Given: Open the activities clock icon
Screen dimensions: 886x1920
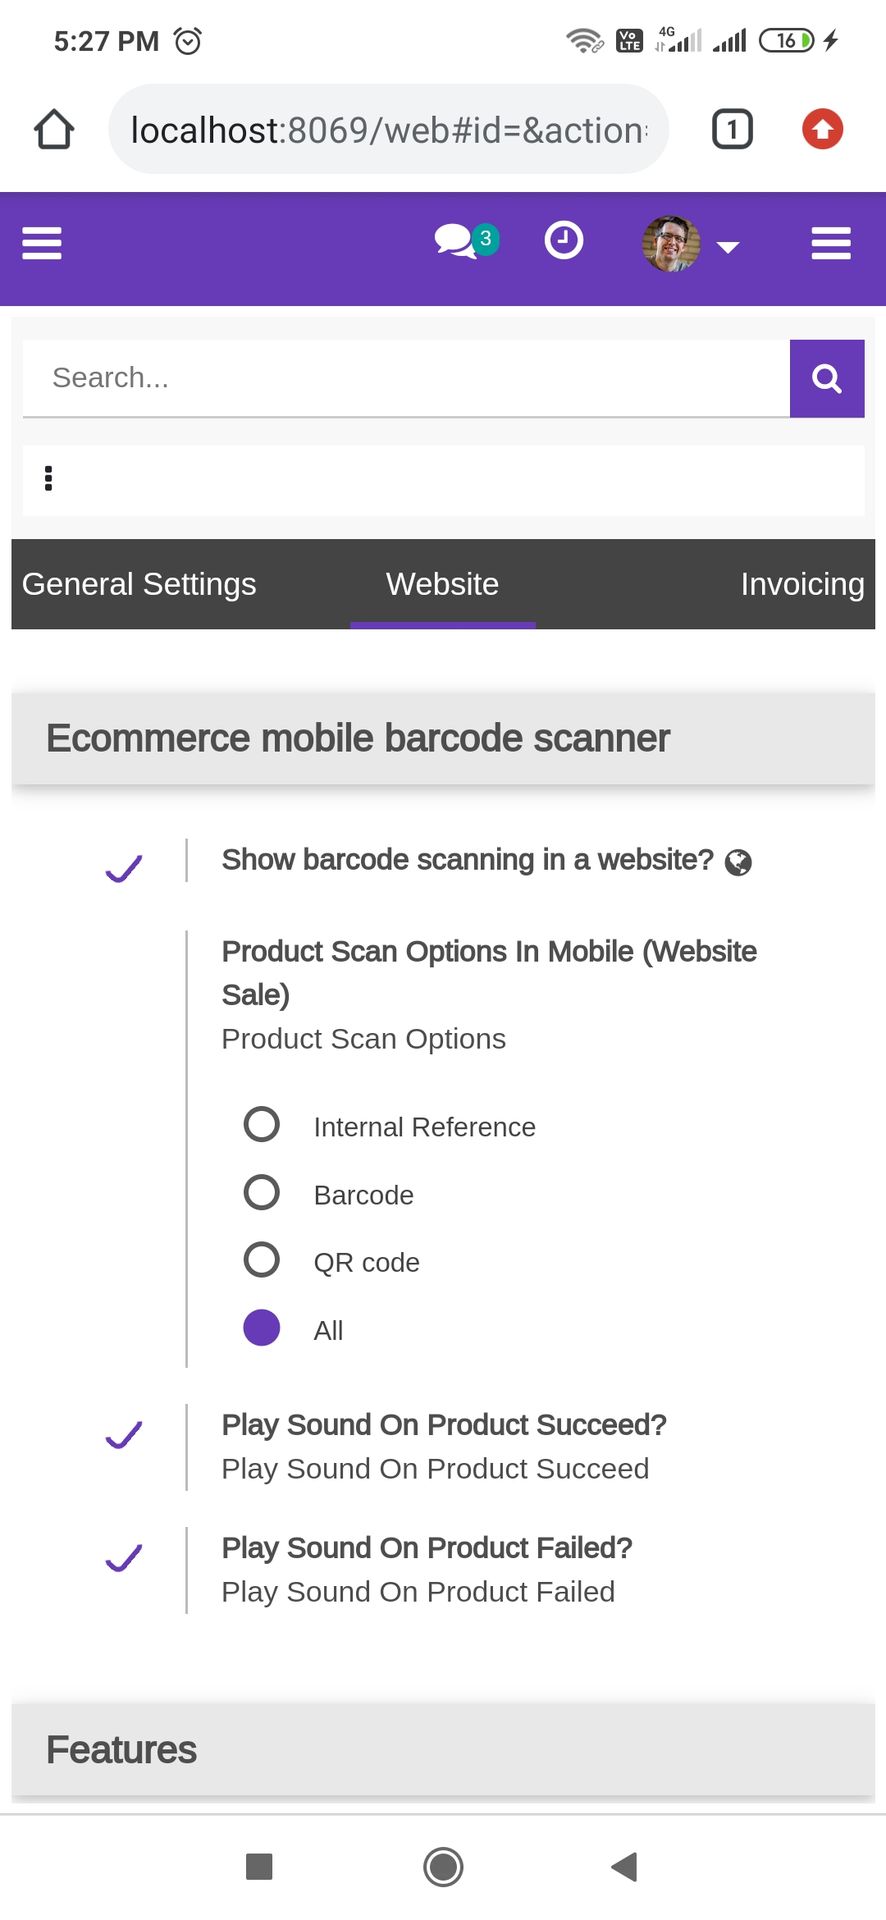Looking at the screenshot, I should 564,241.
